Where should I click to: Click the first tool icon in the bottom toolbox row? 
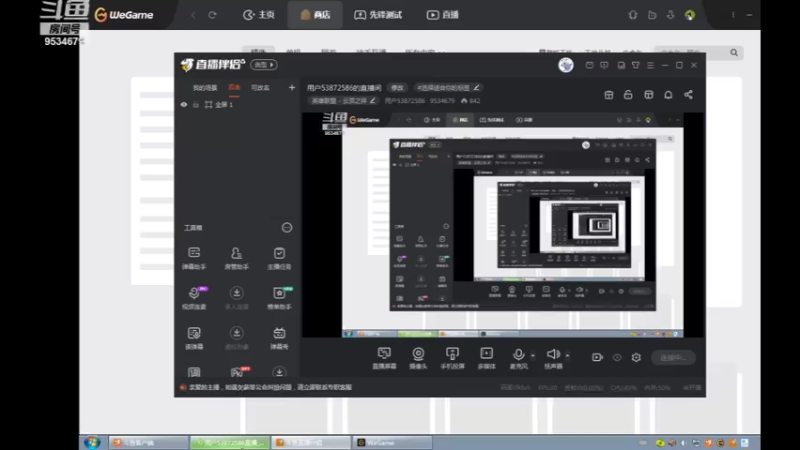click(x=194, y=372)
